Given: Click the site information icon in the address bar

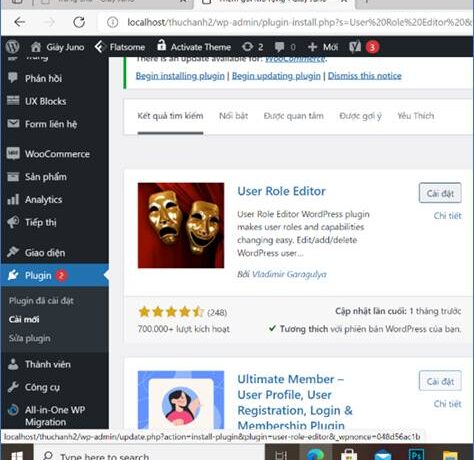Looking at the screenshot, I should coord(113,22).
